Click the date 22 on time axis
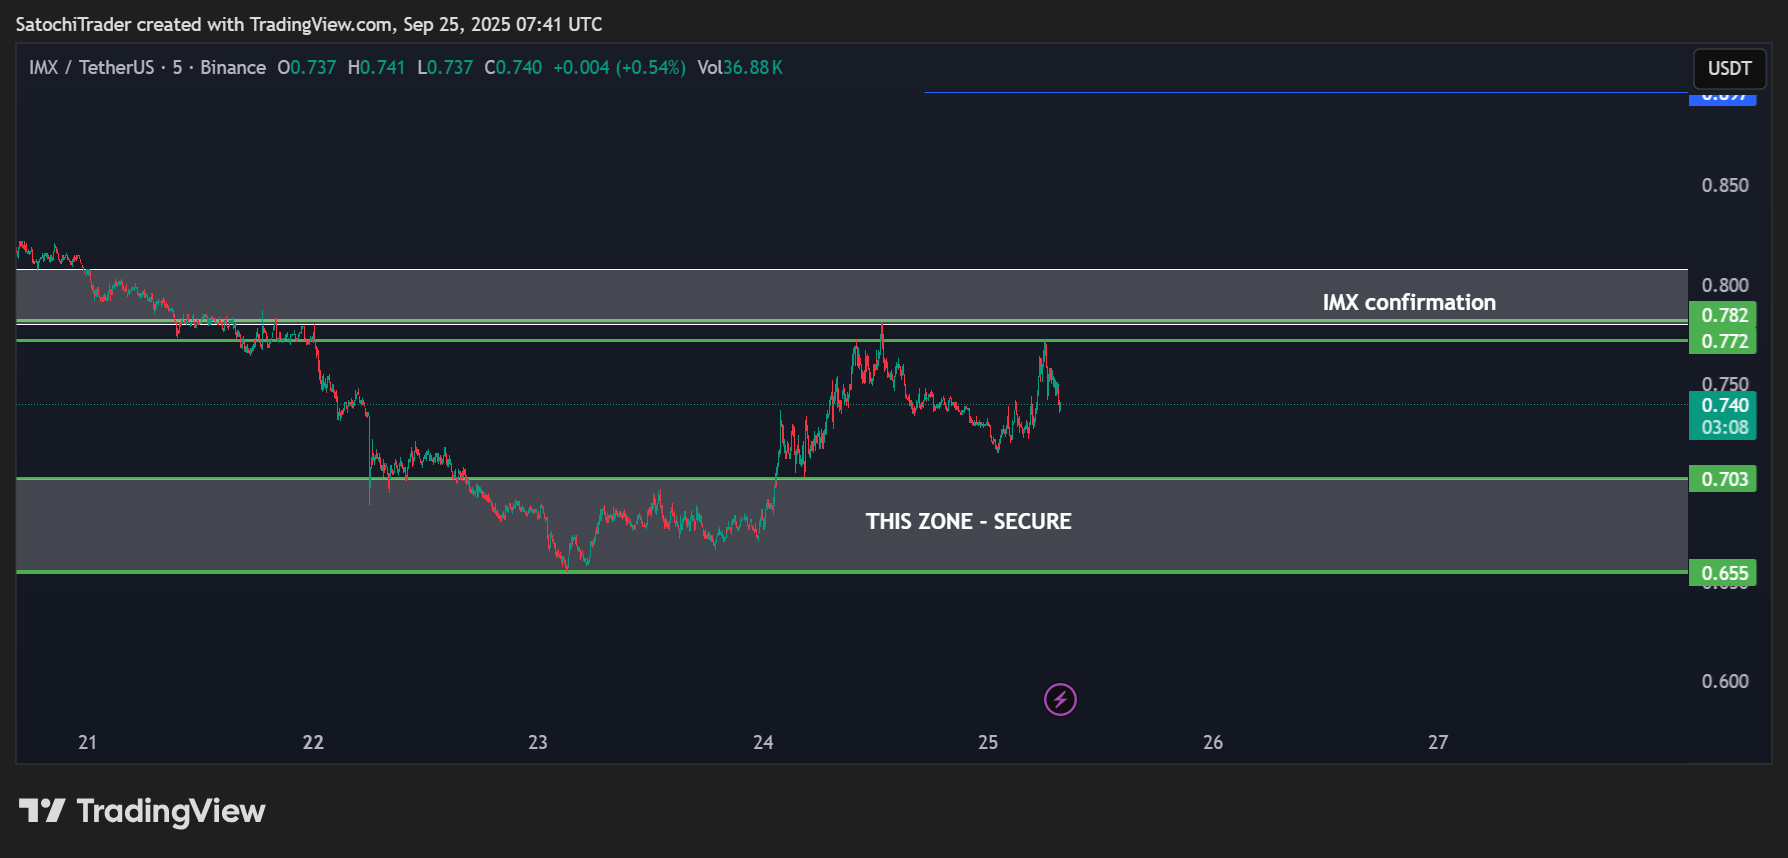 [313, 742]
